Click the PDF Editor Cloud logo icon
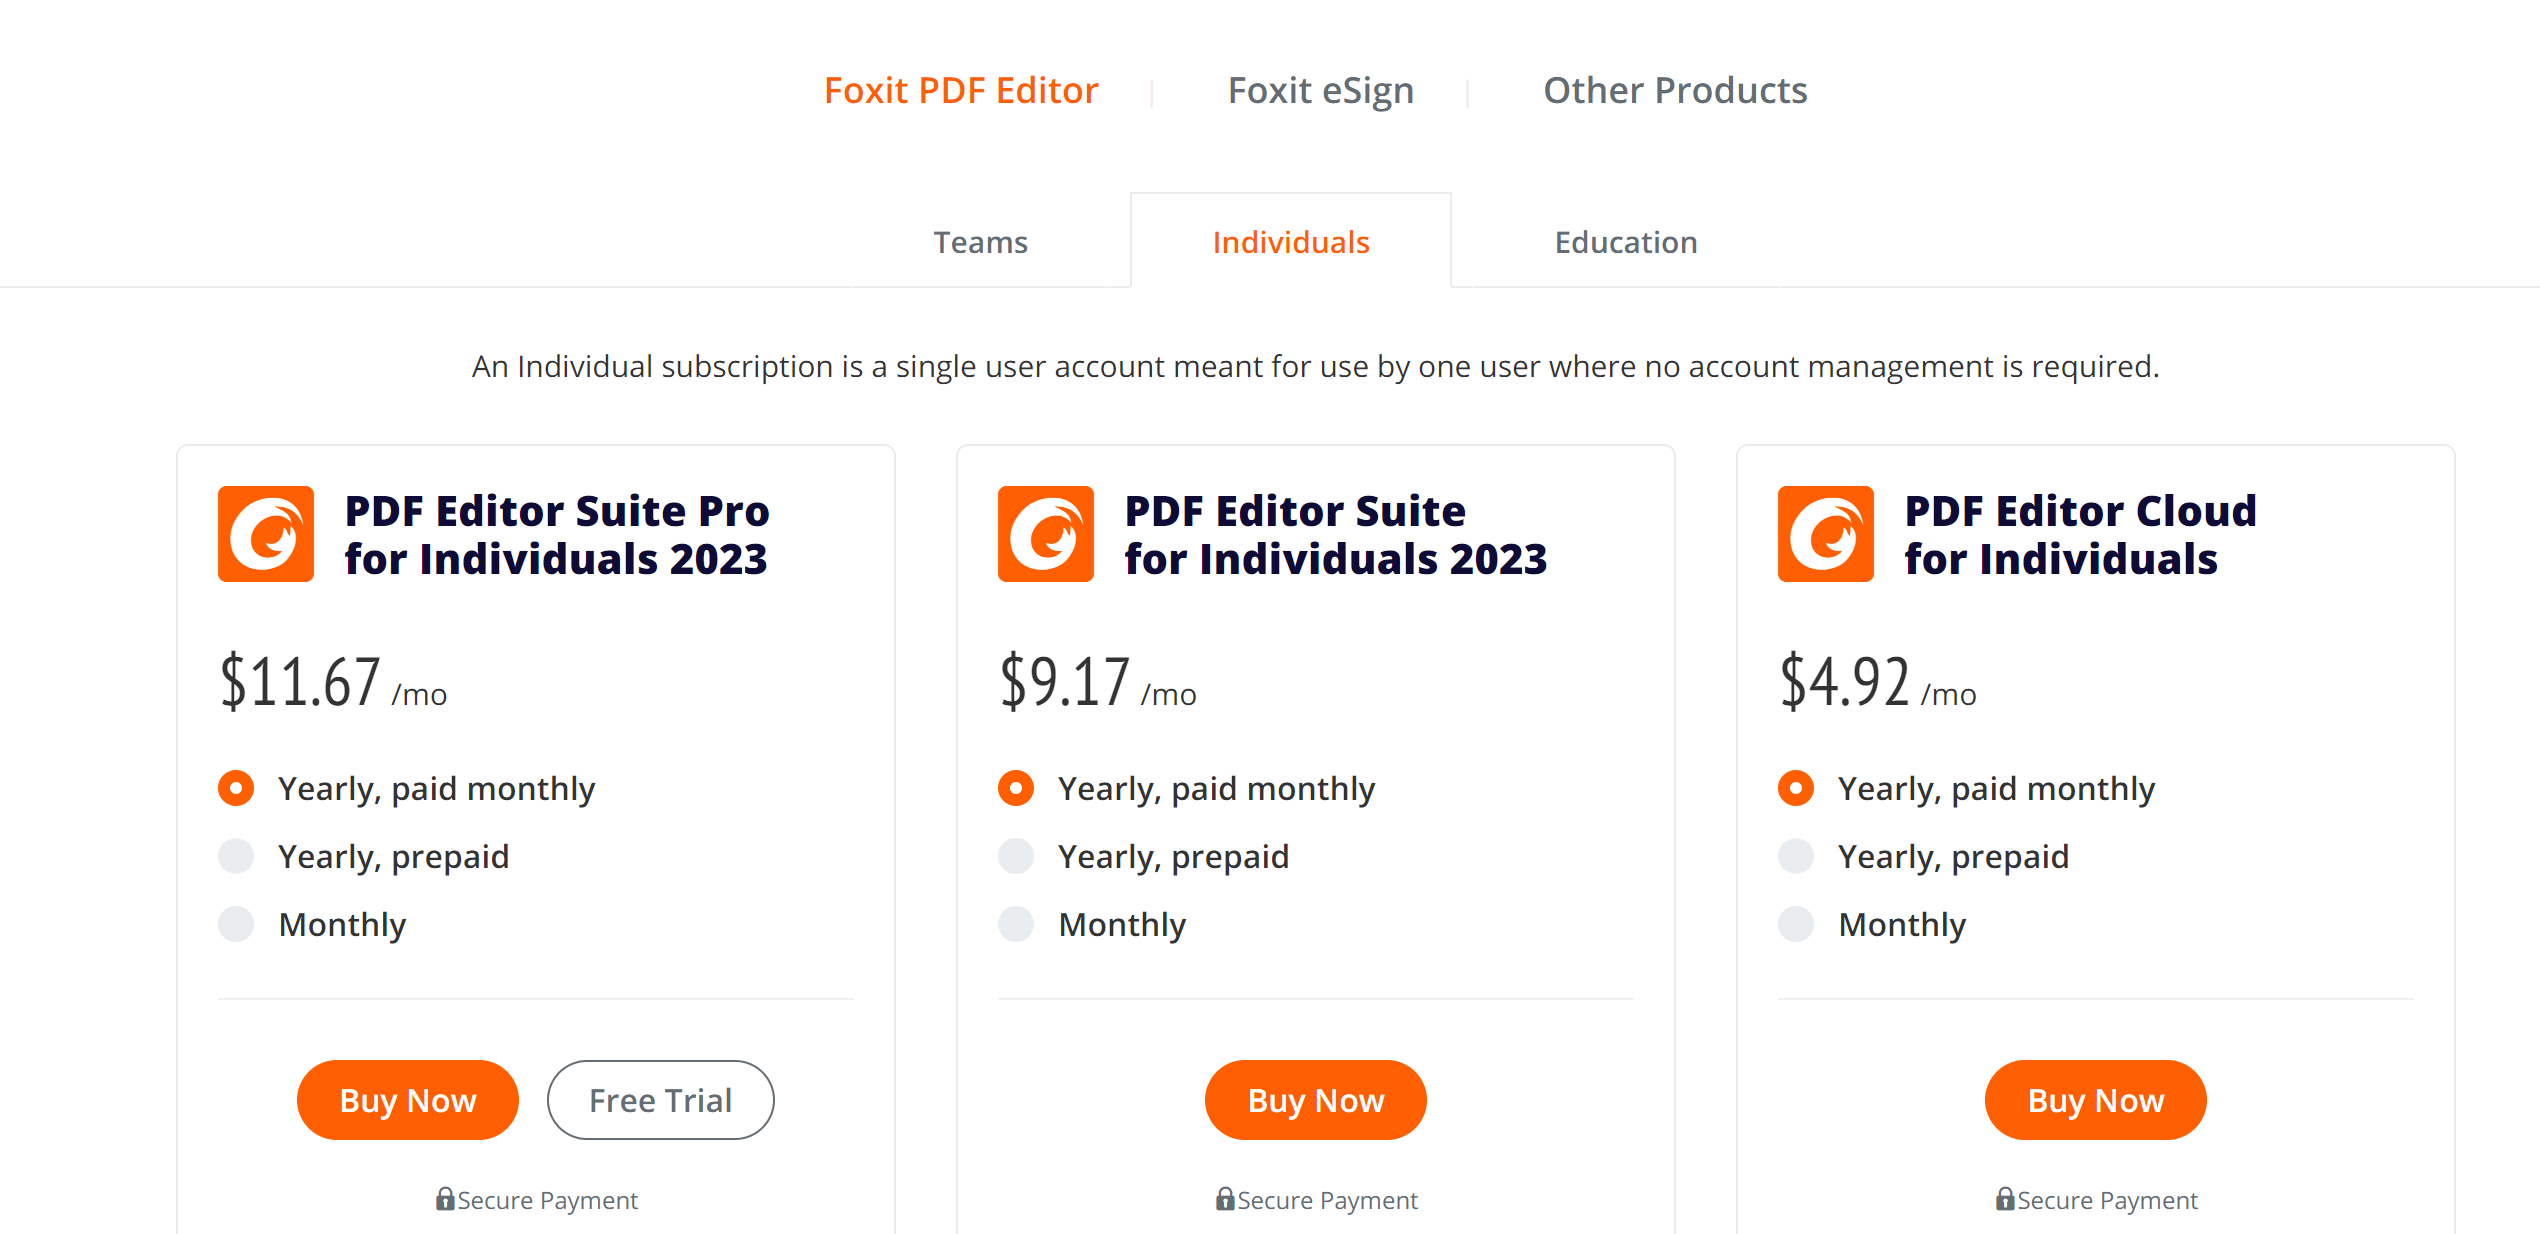2540x1234 pixels. click(x=1824, y=533)
